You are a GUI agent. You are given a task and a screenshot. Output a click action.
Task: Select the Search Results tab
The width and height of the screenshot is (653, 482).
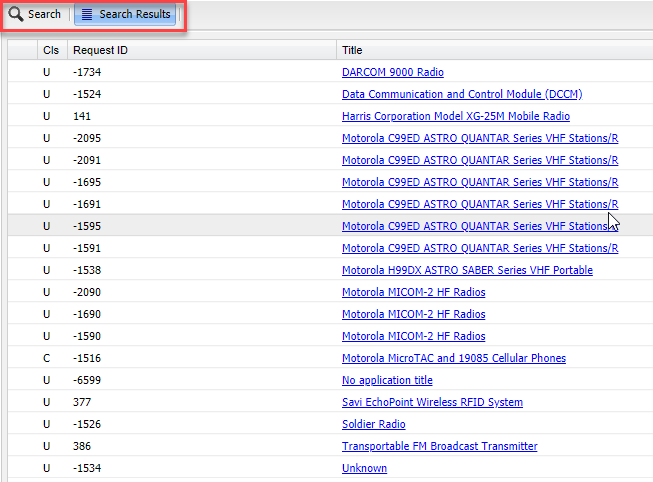tap(125, 14)
